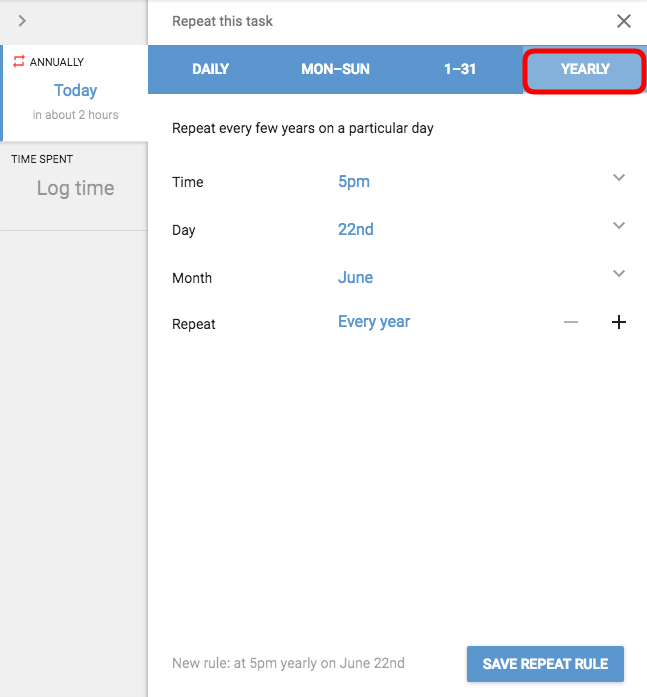Change the 5pm time value
Viewport: 647px width, 697px height.
point(354,181)
